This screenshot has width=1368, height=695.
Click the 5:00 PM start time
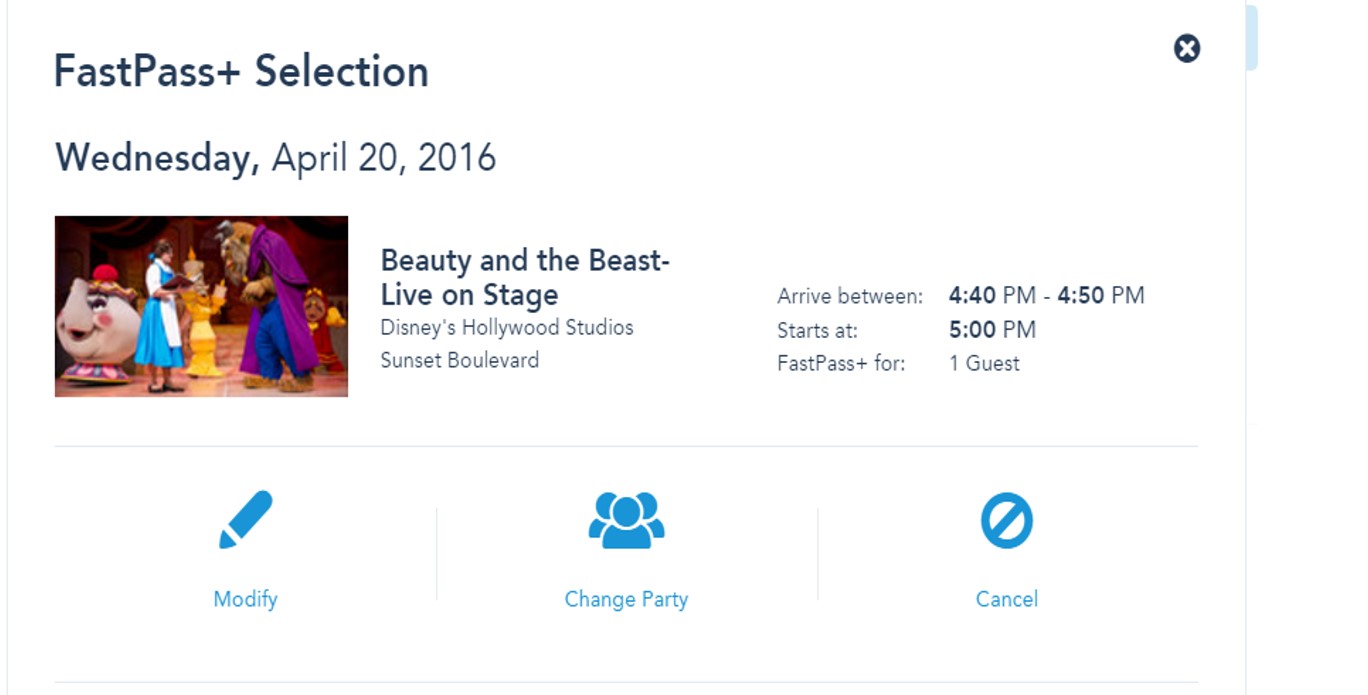[992, 330]
